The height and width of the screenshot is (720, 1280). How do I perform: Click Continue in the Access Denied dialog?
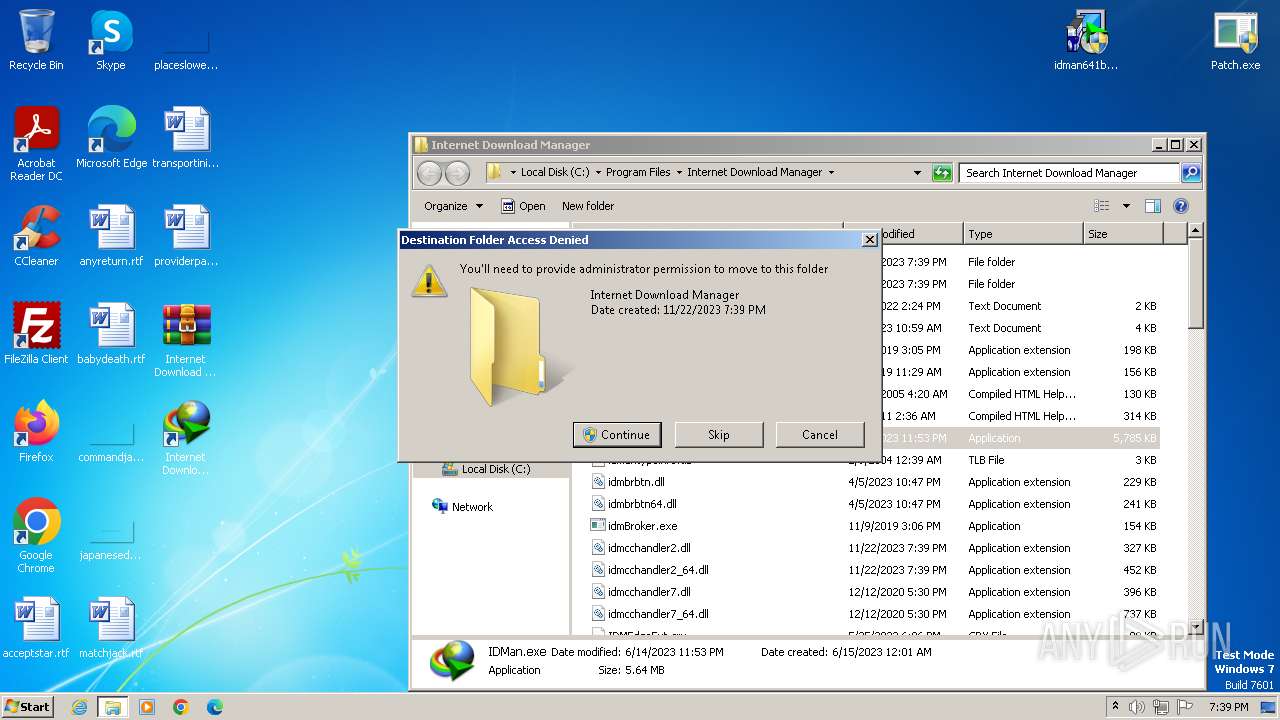click(618, 435)
